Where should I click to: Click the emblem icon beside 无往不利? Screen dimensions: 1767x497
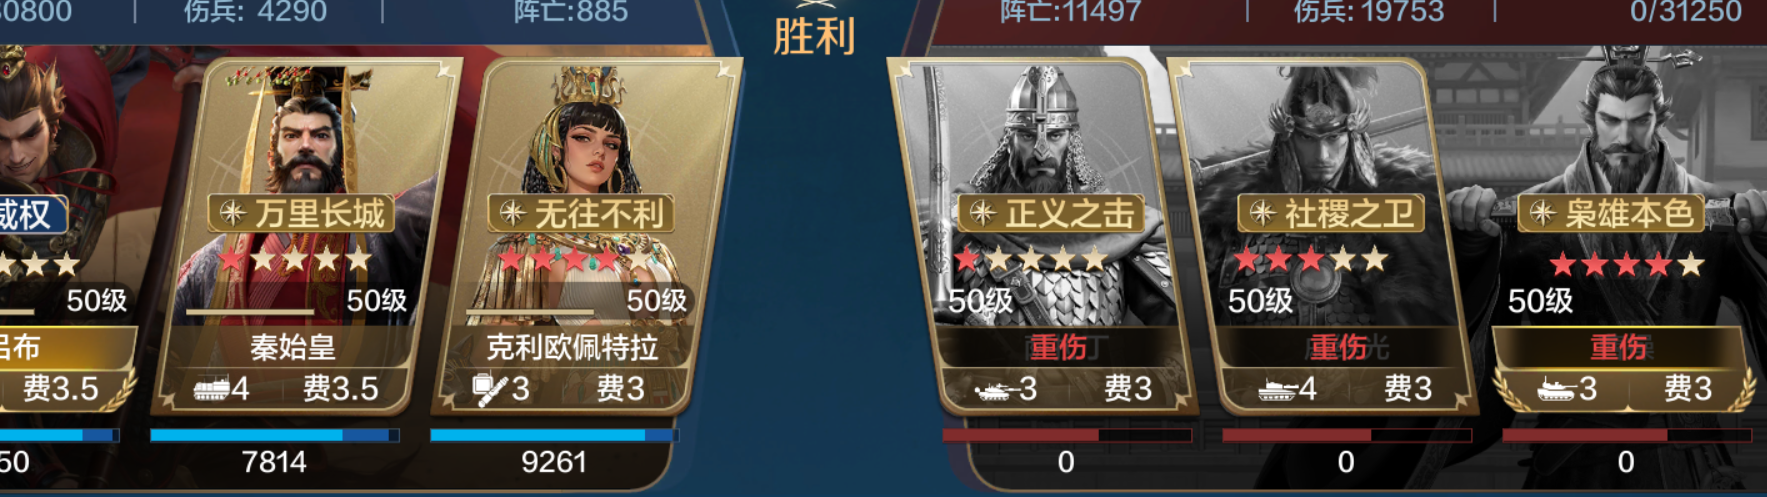513,212
